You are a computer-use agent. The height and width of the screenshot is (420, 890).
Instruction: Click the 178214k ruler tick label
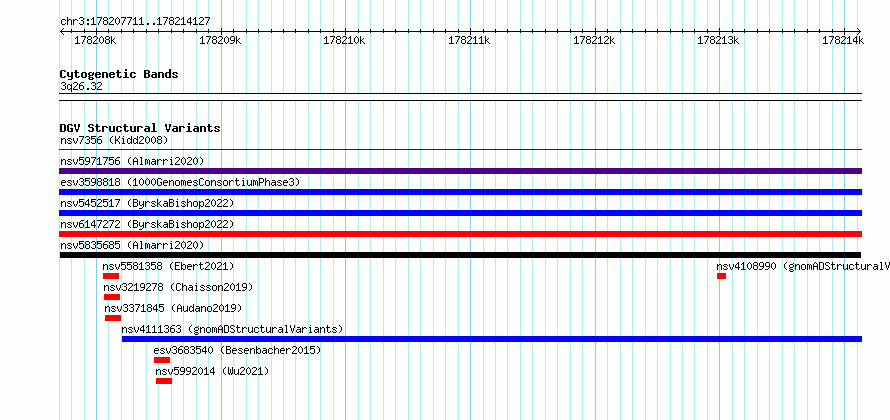click(x=843, y=40)
